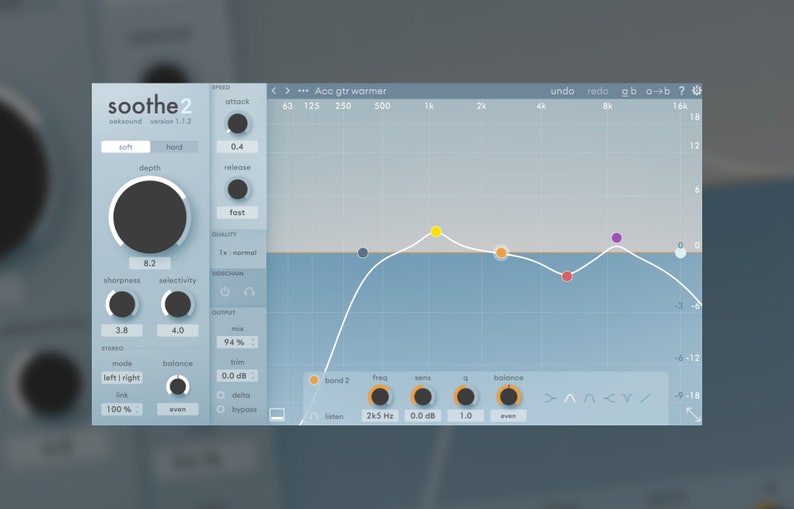
Task: Click the band 2 sens knob
Action: [423, 397]
